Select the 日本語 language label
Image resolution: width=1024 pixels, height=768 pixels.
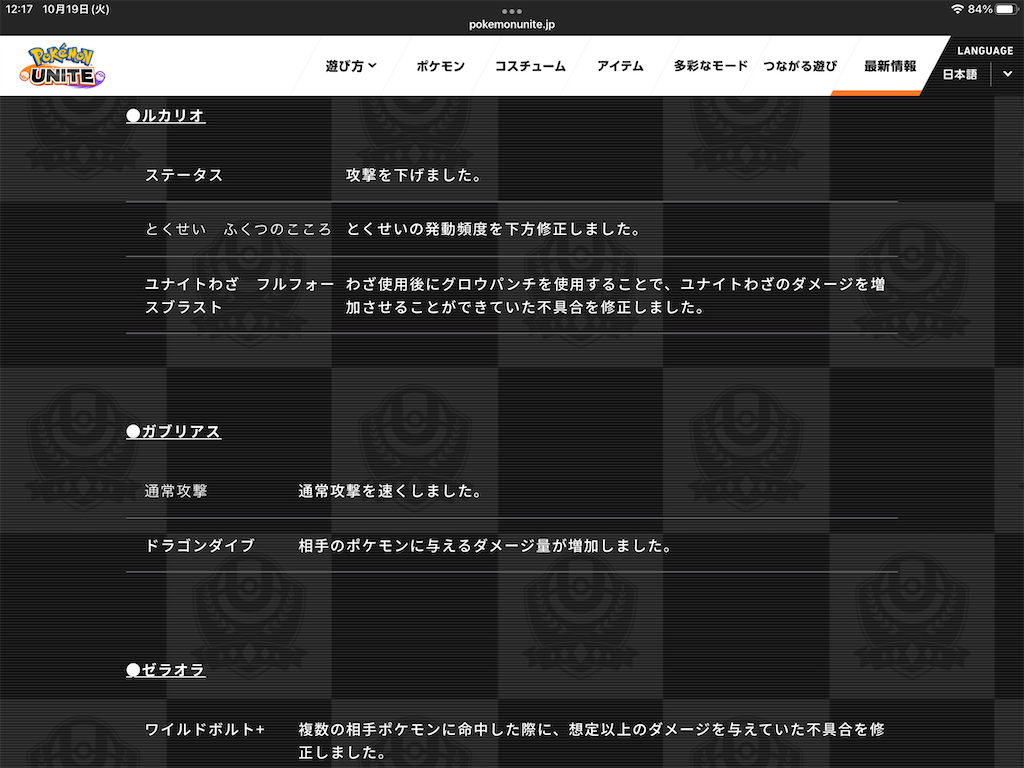point(959,74)
